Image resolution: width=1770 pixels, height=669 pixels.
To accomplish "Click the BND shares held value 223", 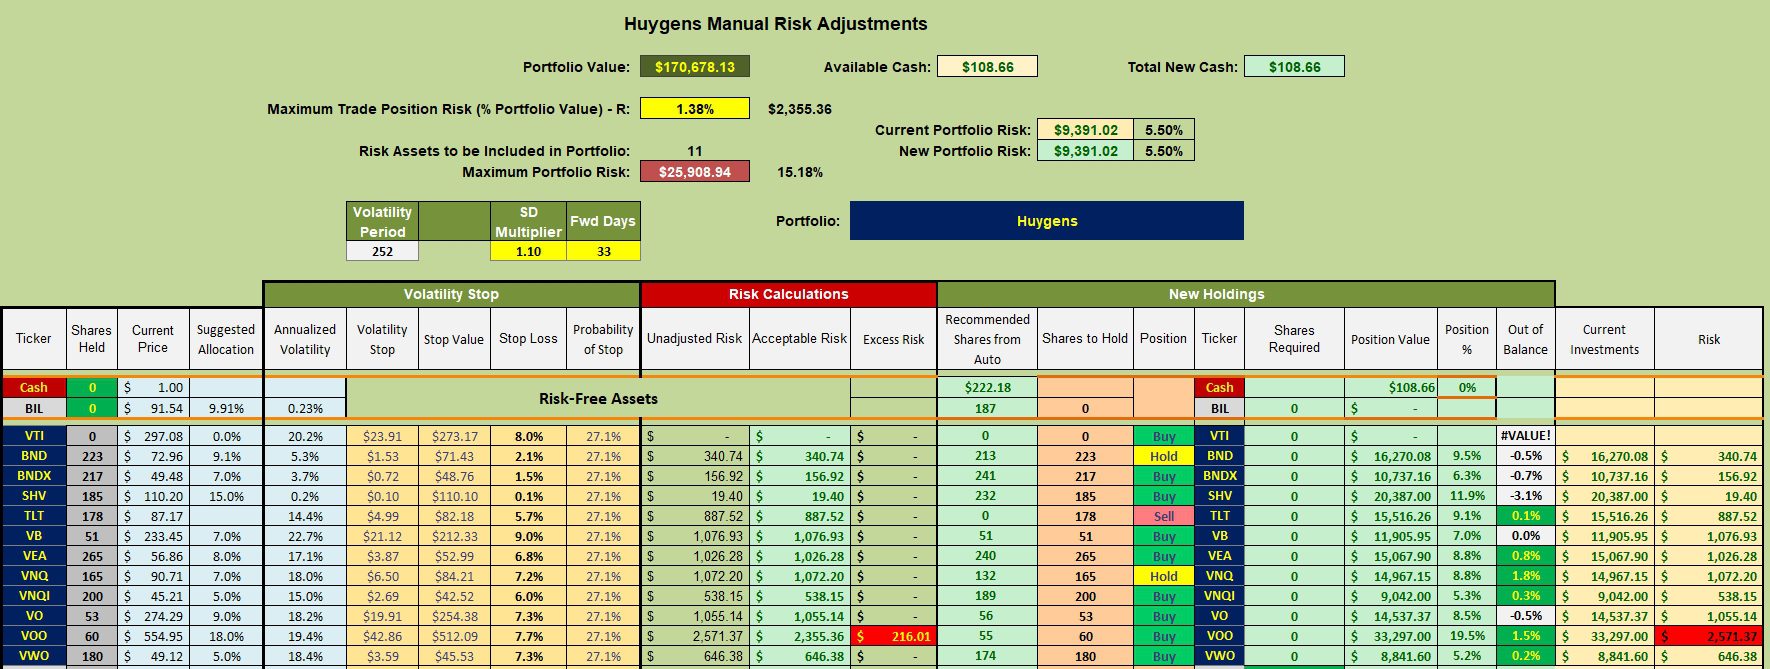I will 92,456.
